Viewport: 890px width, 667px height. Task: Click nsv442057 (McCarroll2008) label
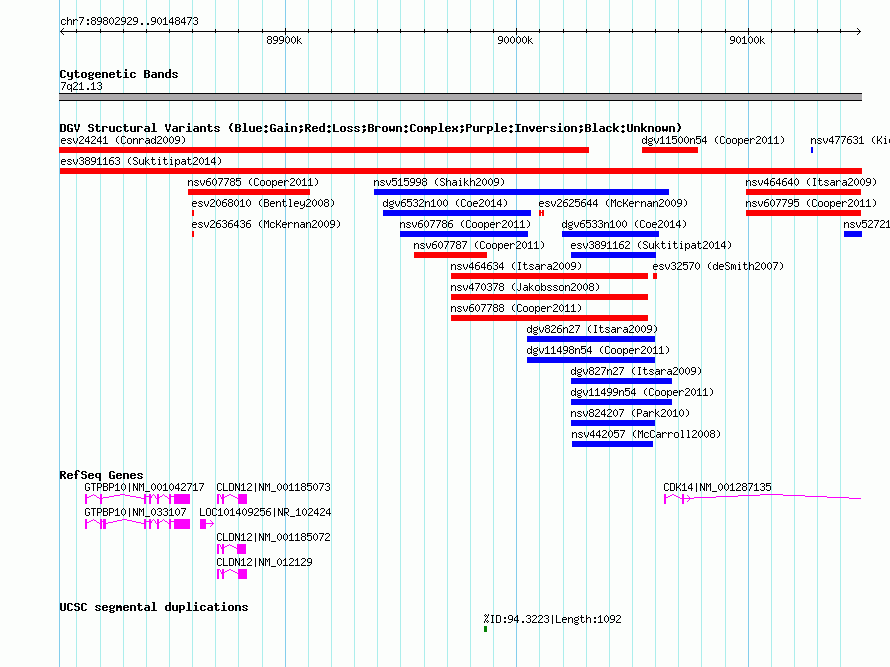pos(646,434)
